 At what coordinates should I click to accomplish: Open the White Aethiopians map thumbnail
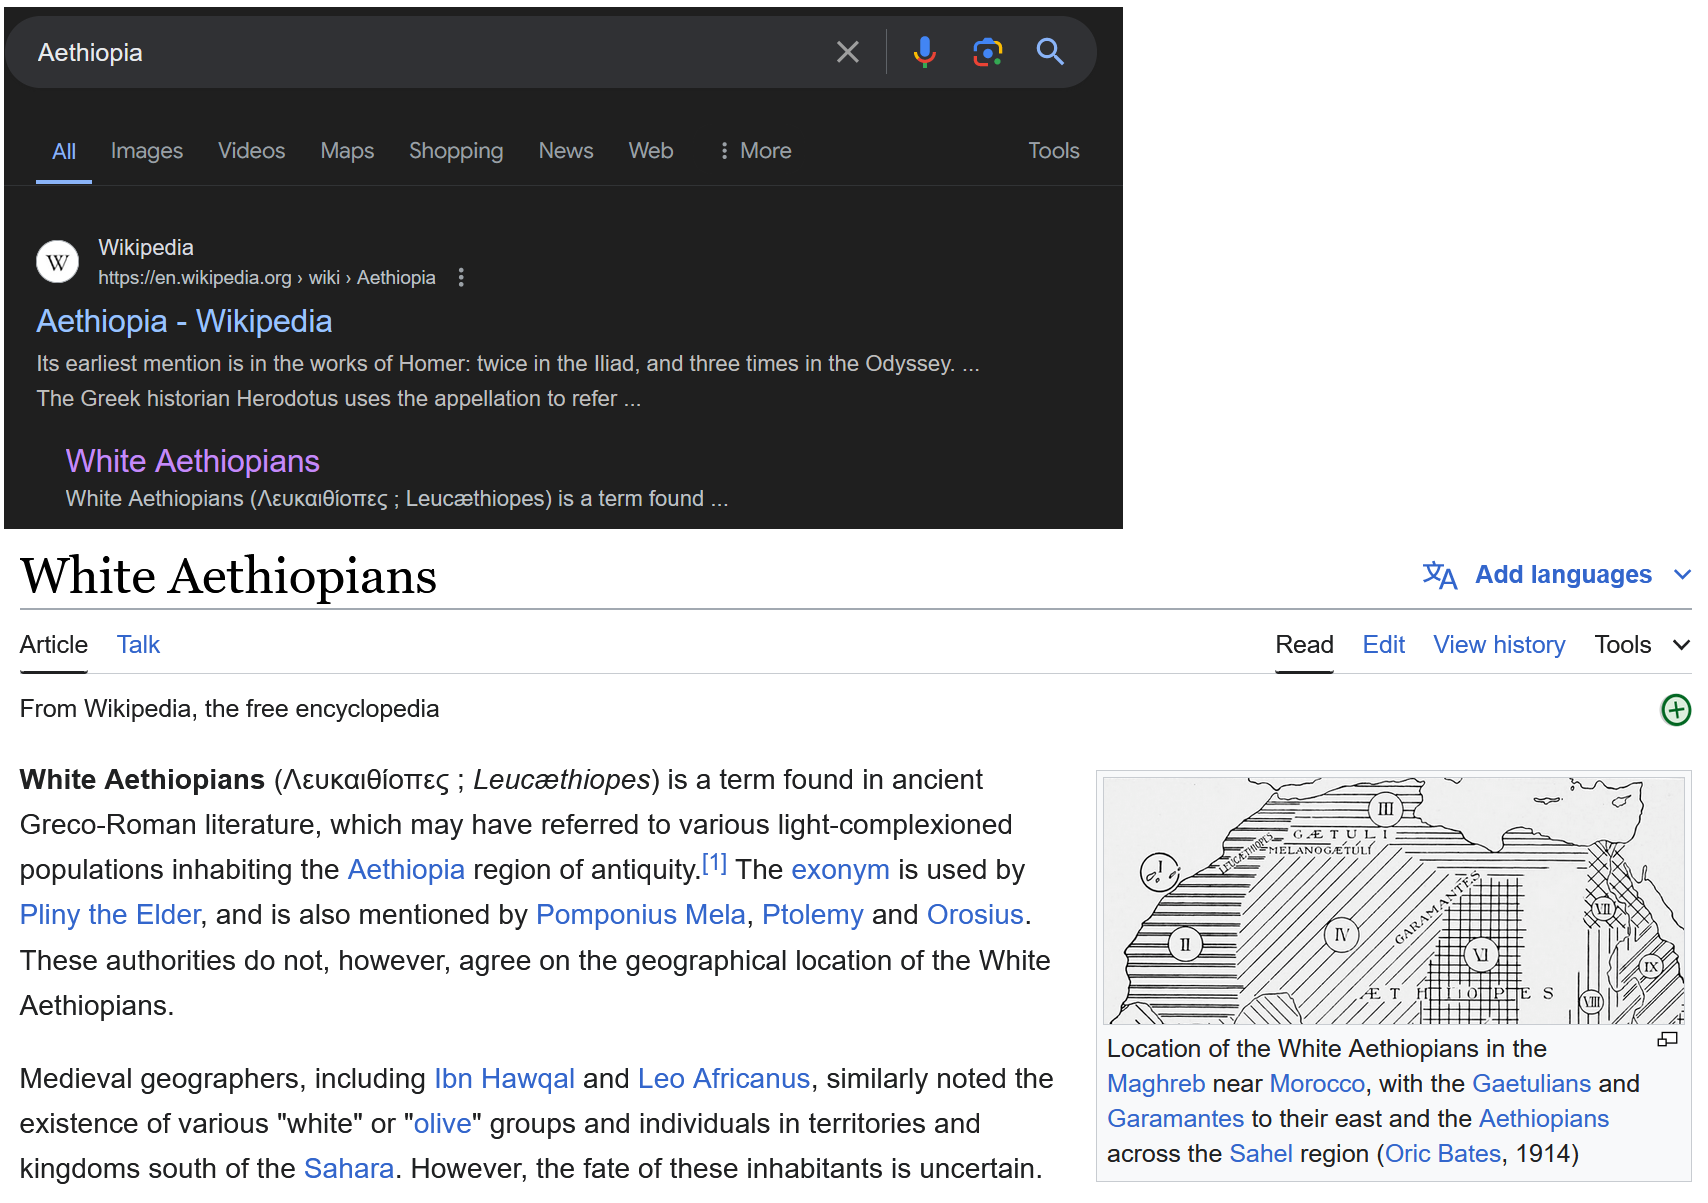coord(1394,901)
